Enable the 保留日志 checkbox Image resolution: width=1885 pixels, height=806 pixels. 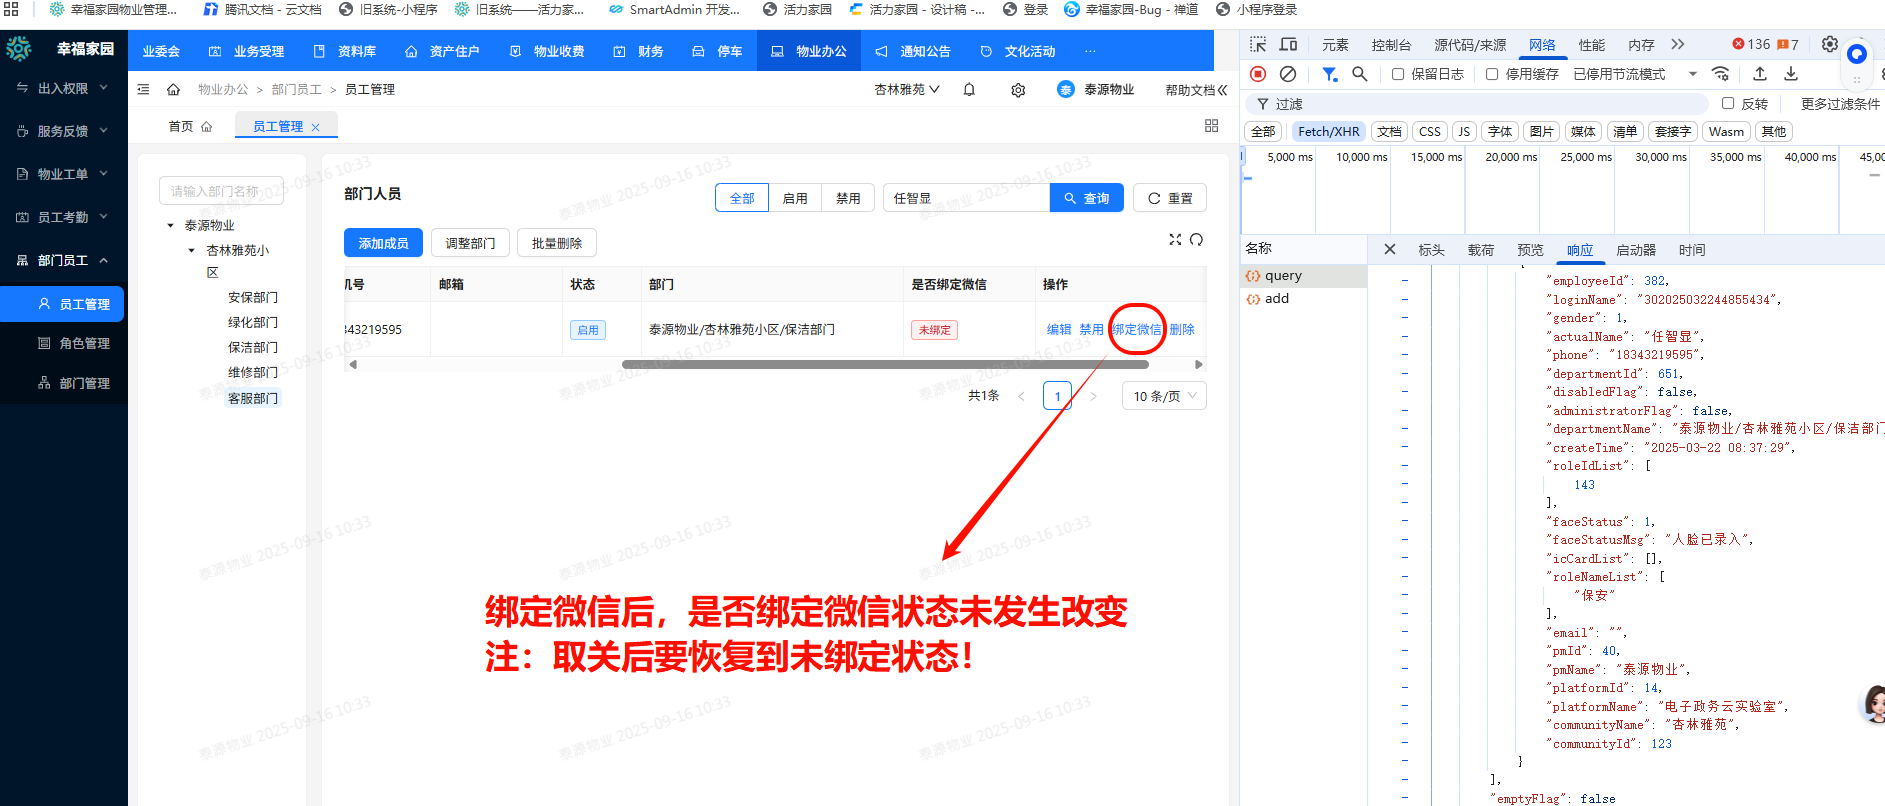[x=1398, y=74]
